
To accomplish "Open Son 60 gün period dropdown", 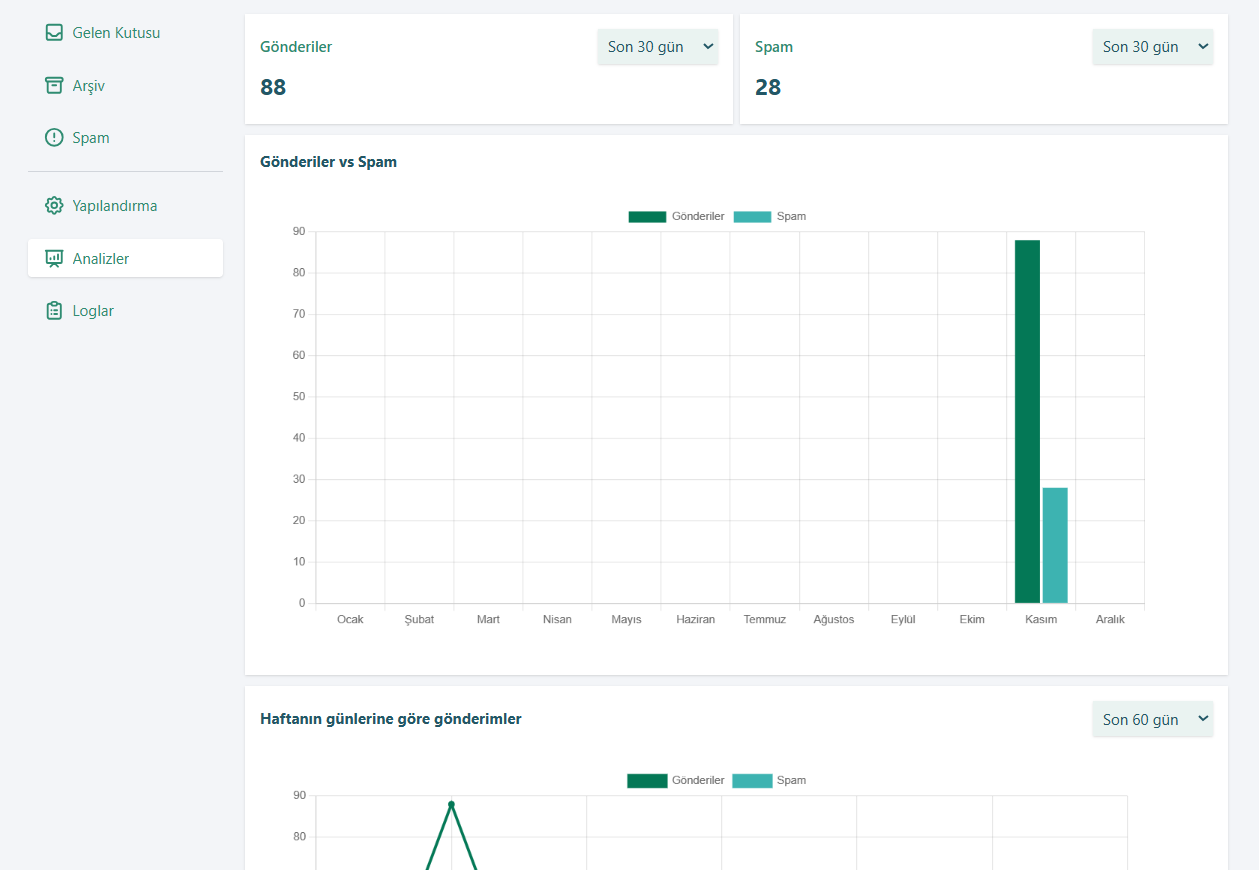I will [x=1153, y=719].
